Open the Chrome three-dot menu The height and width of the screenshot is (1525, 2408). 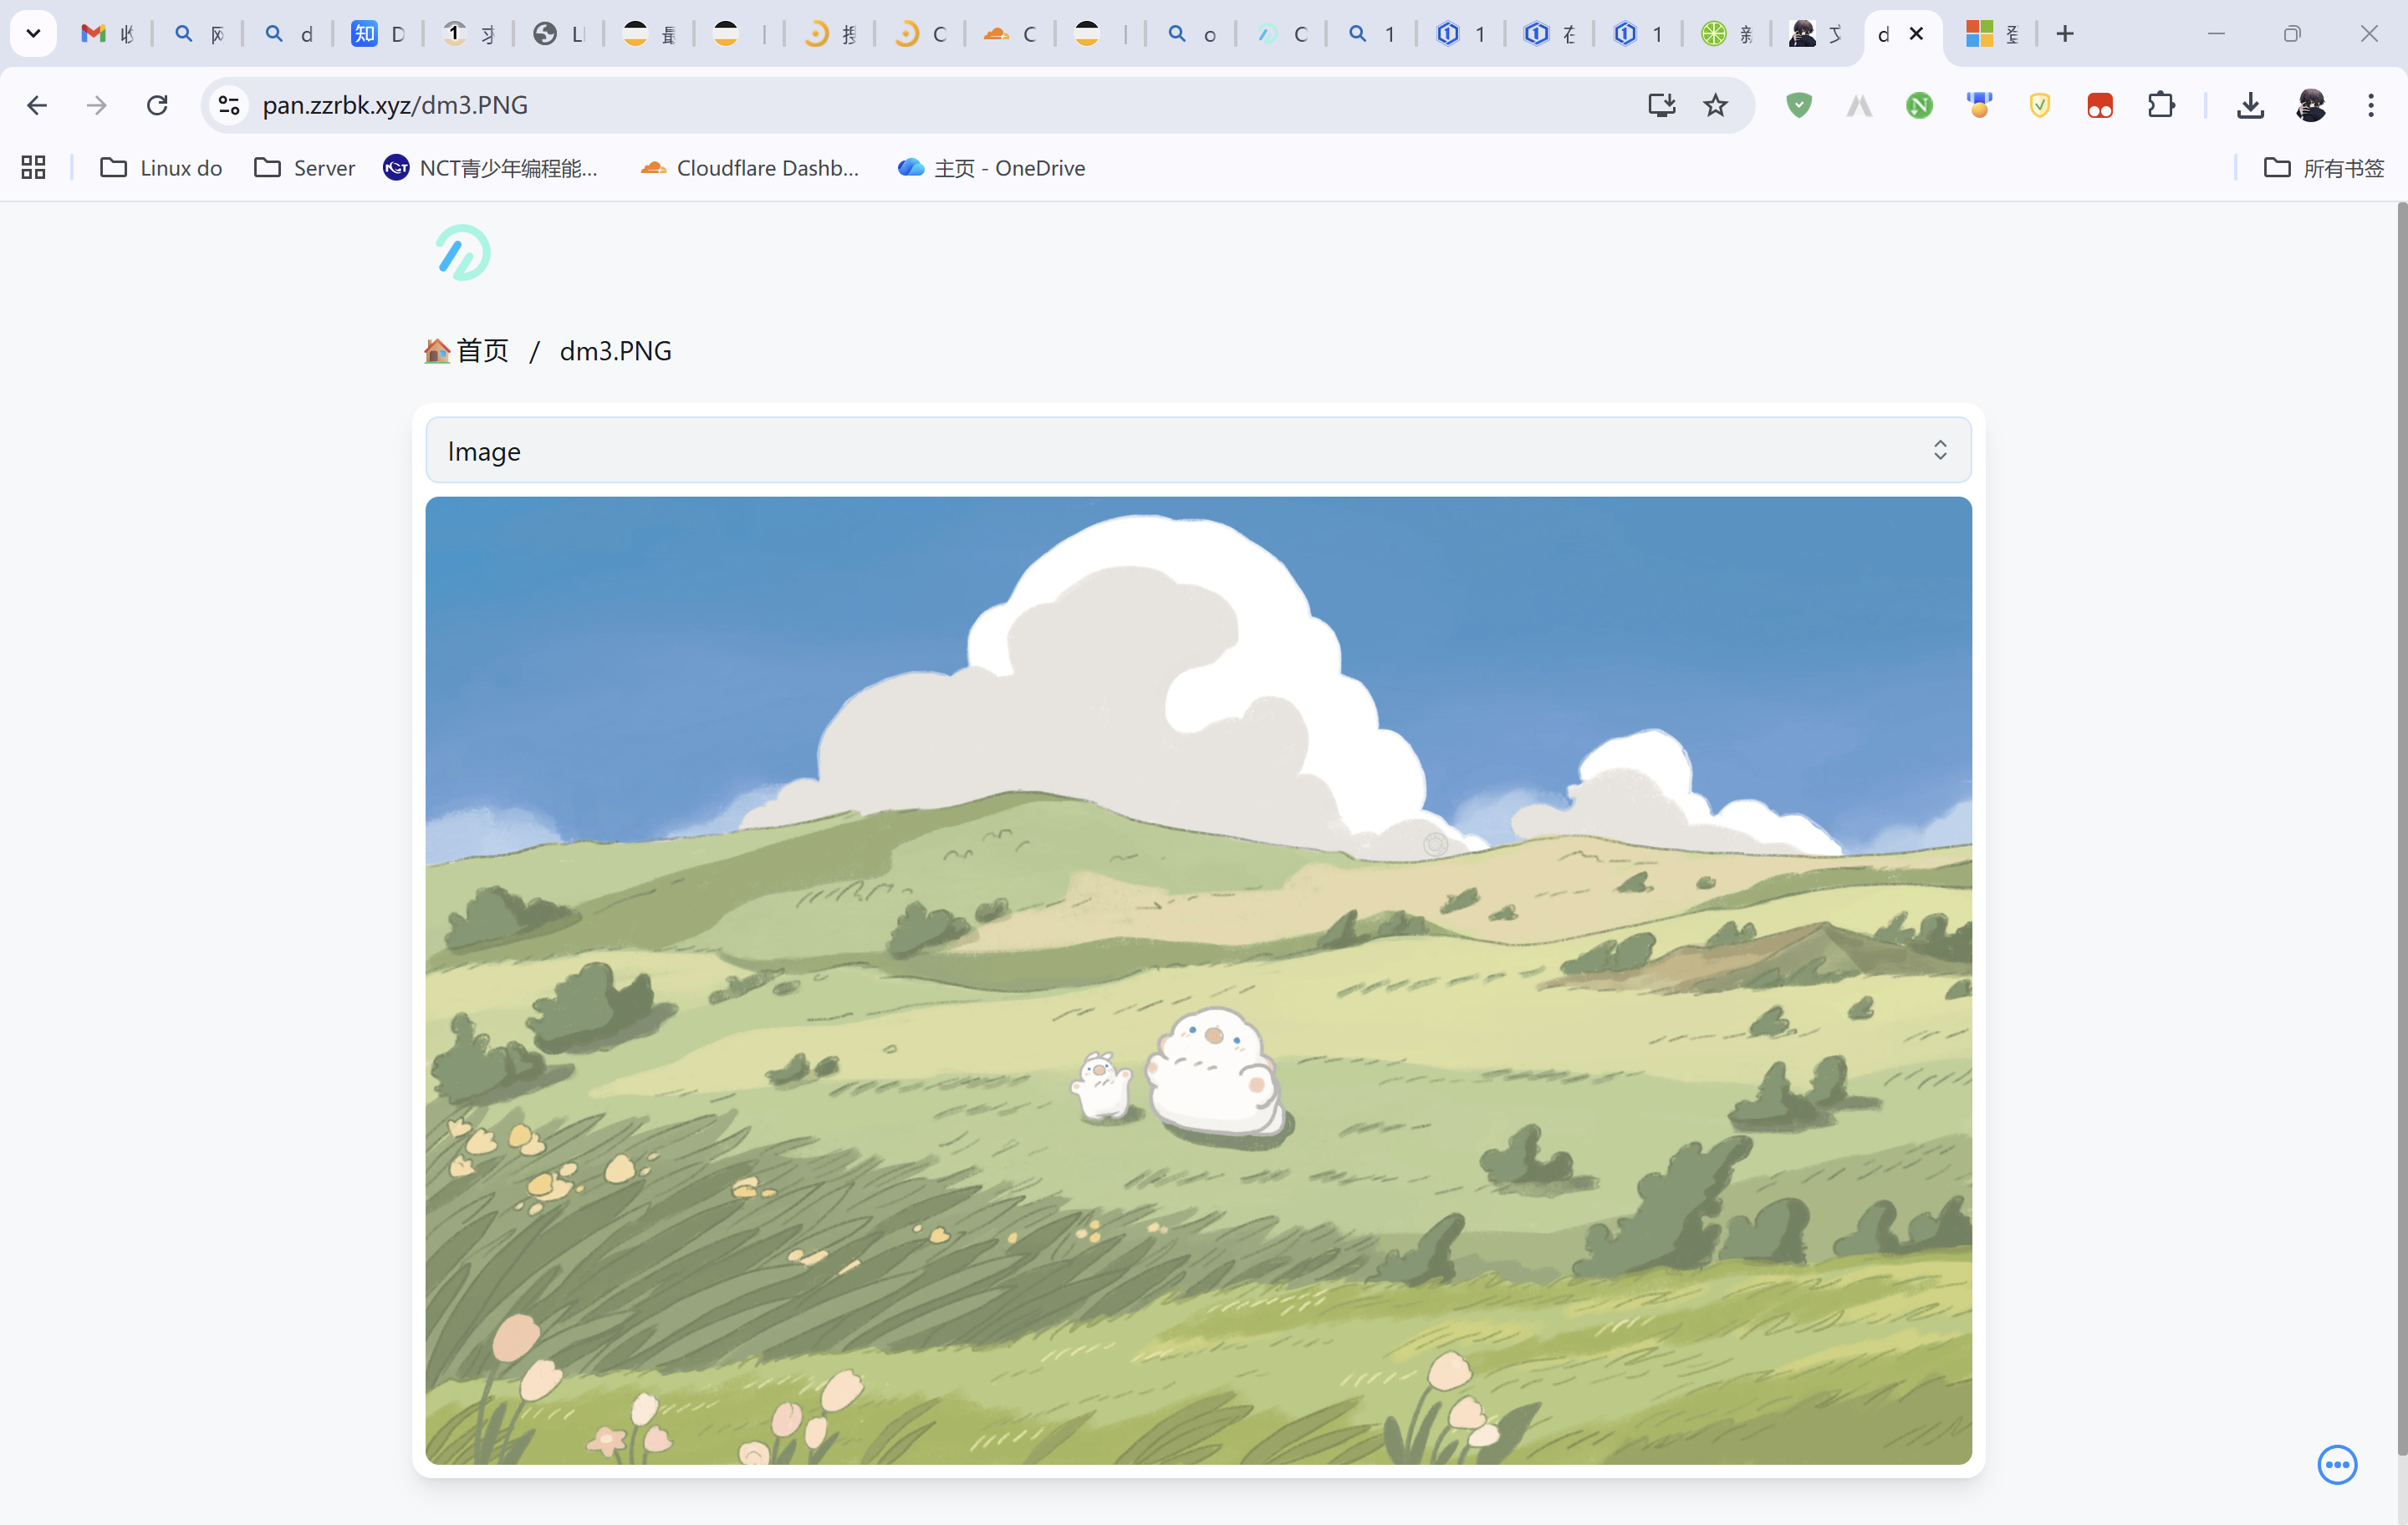2370,105
